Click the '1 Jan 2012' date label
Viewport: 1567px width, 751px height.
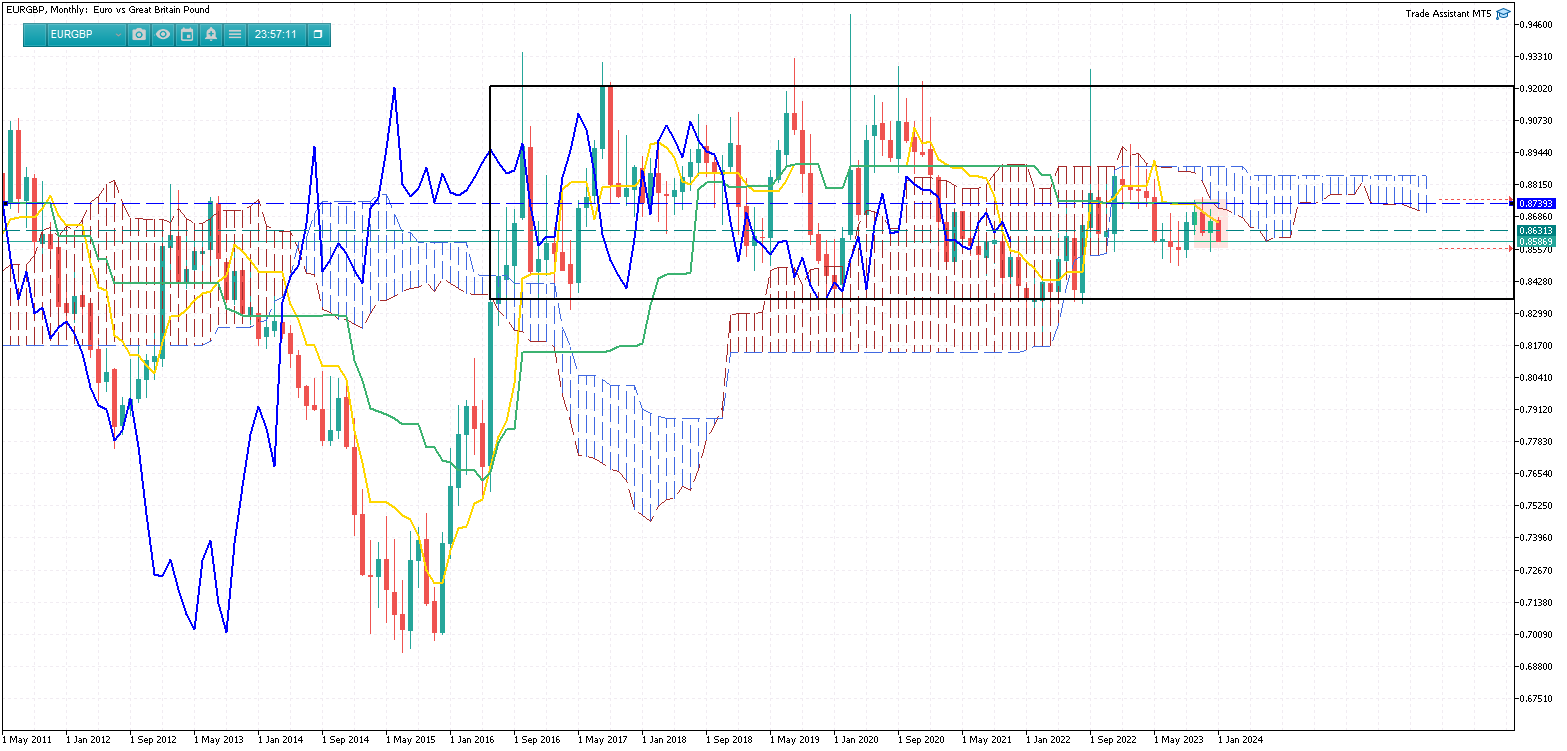pyautogui.click(x=88, y=741)
